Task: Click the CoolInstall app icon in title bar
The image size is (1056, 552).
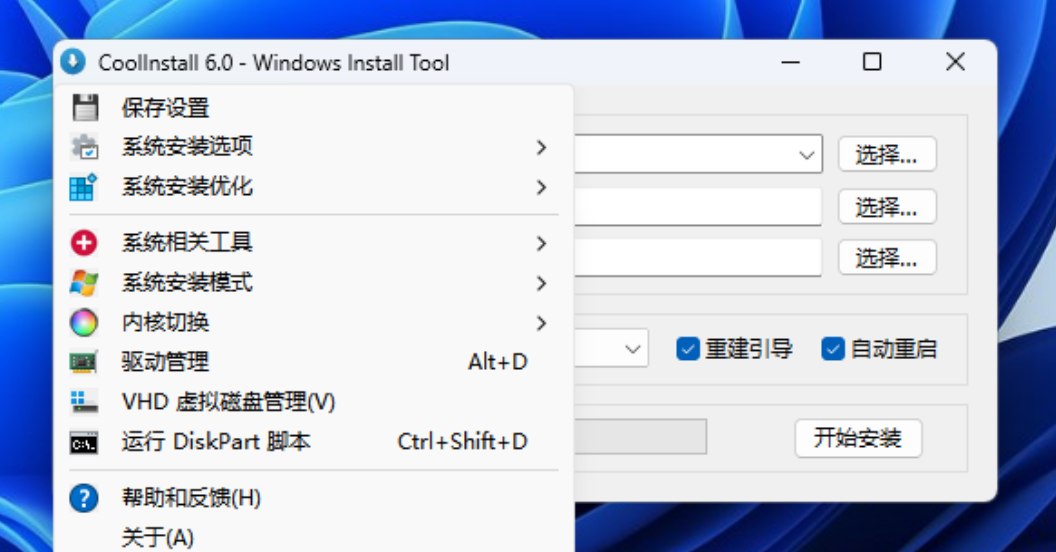Action: (x=73, y=62)
